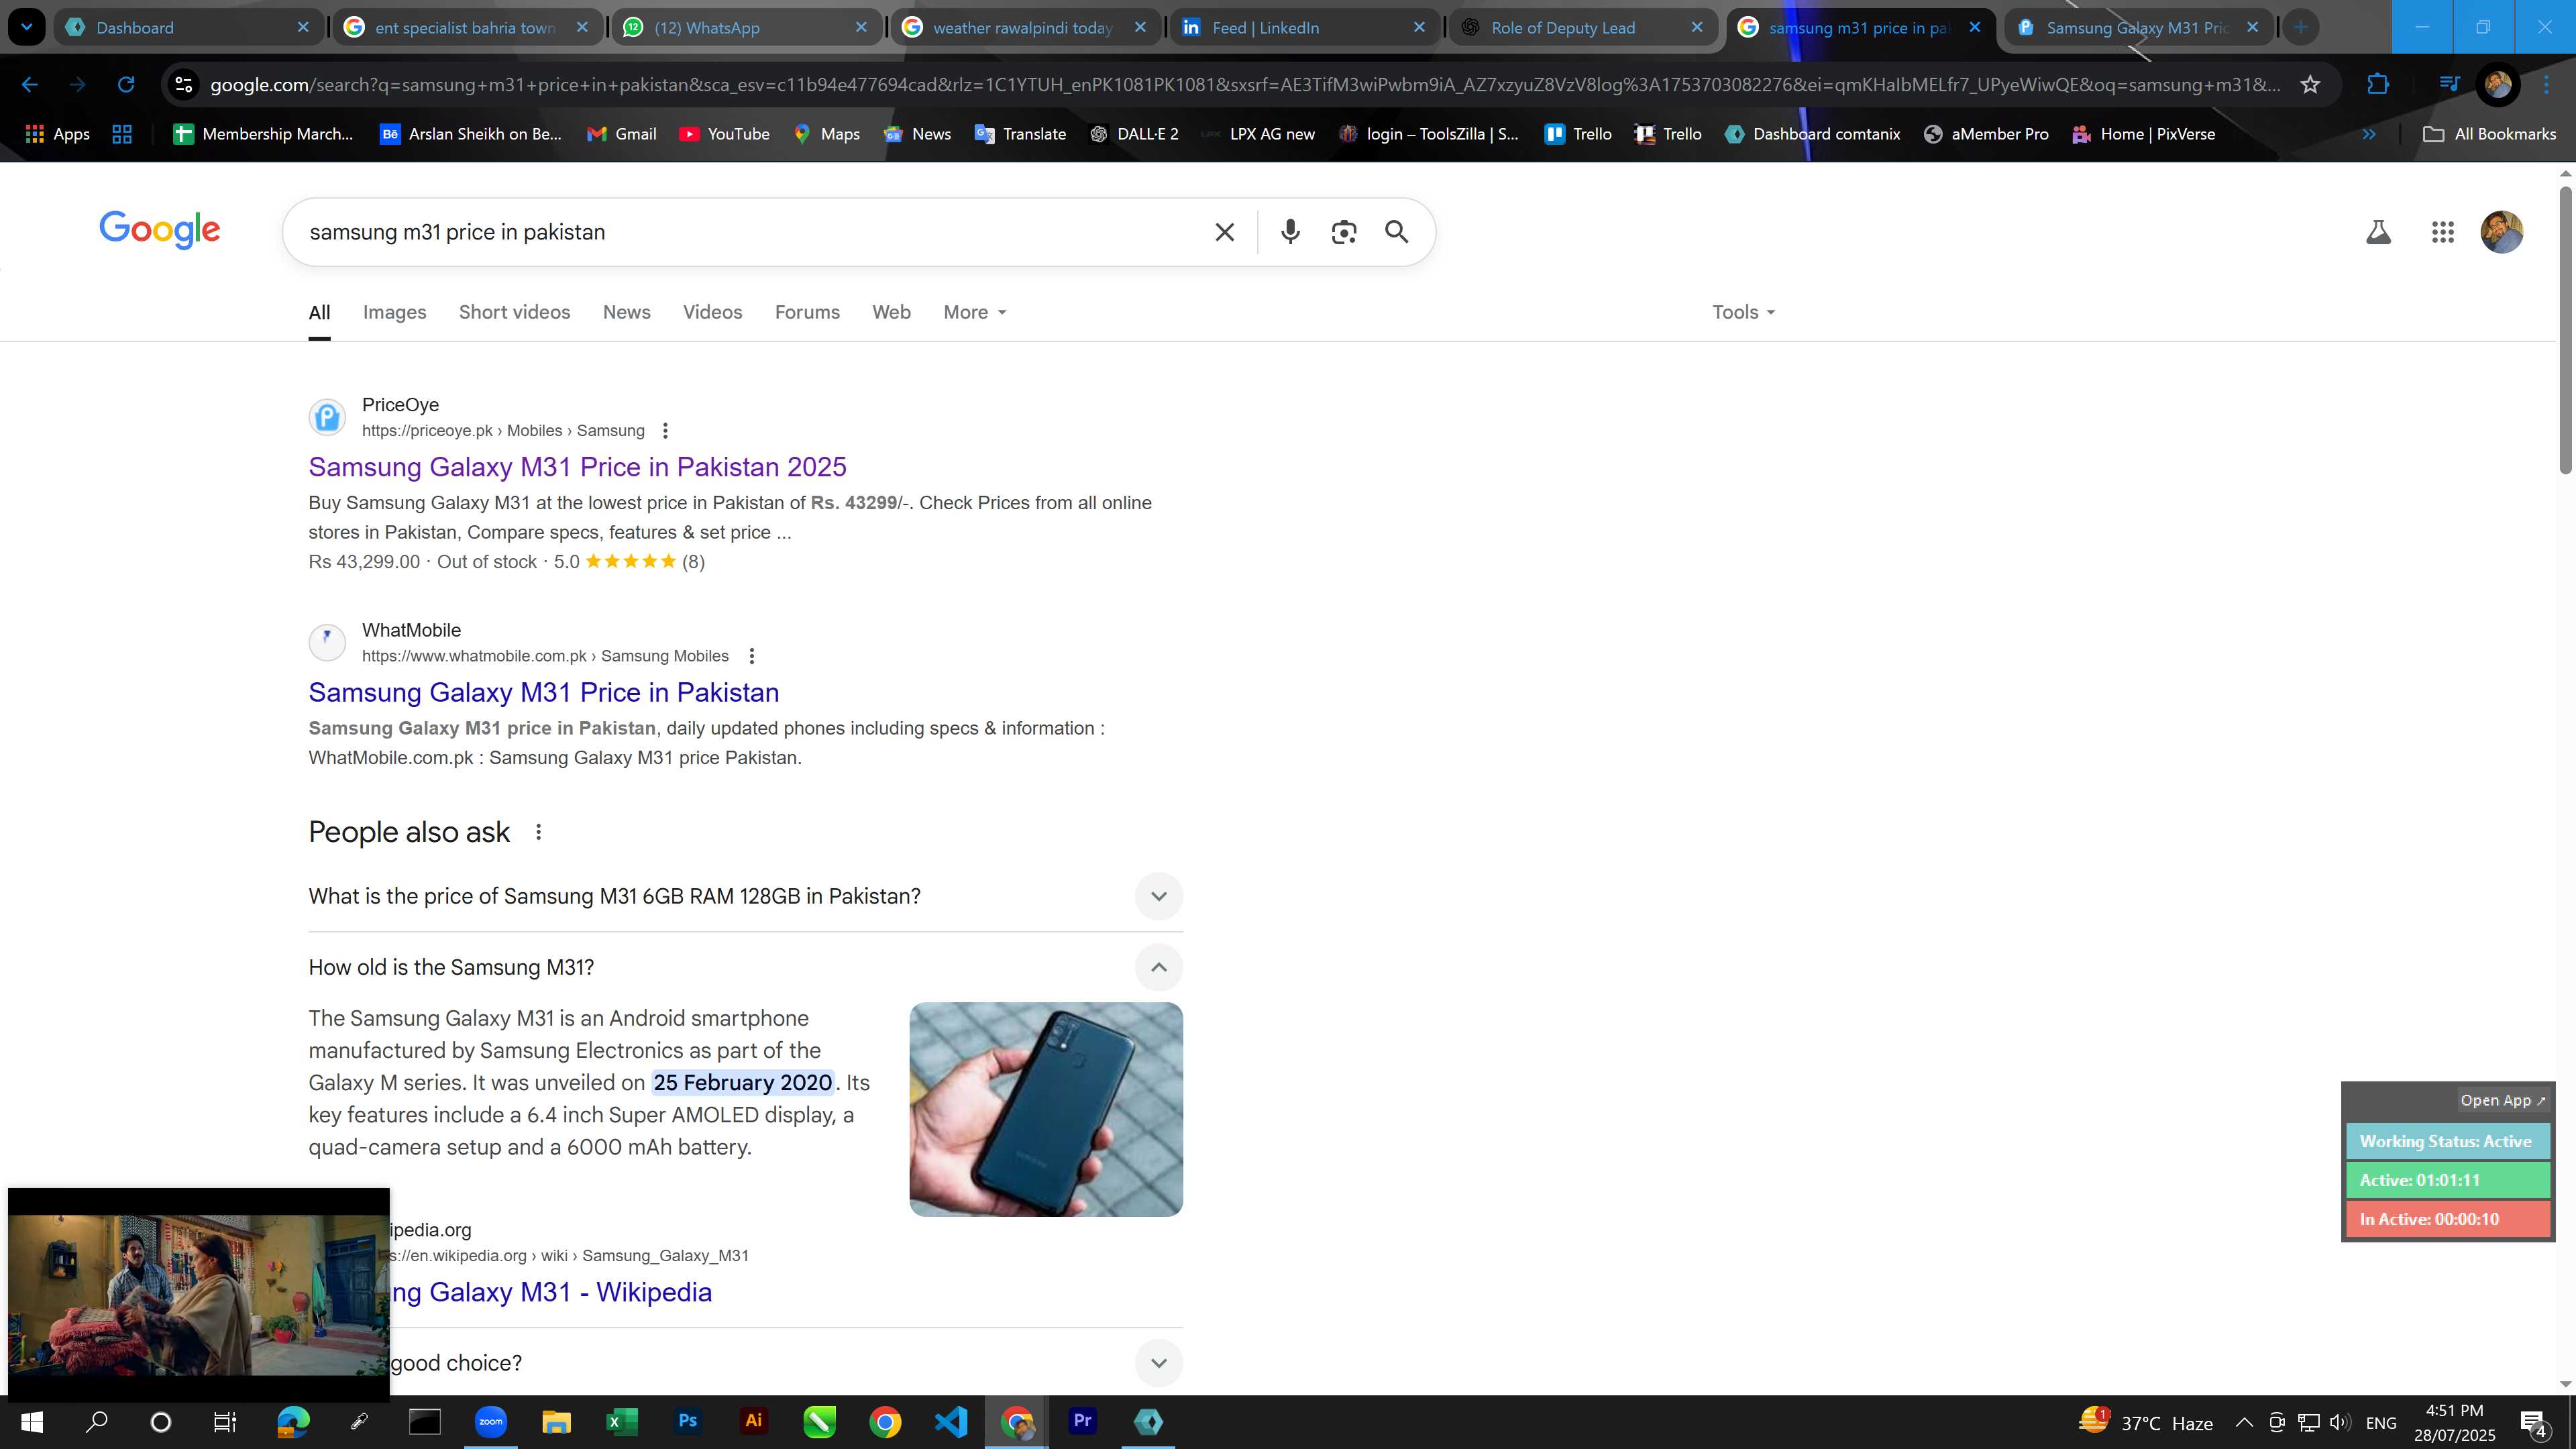Screen dimensions: 2576x1449
Task: Open WhatMobile result three-dot options
Action: (x=752, y=656)
